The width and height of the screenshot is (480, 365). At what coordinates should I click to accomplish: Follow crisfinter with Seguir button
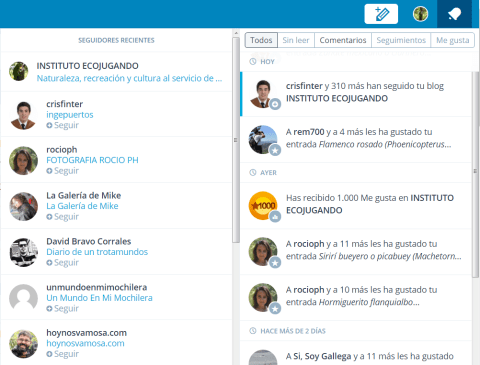(x=63, y=125)
